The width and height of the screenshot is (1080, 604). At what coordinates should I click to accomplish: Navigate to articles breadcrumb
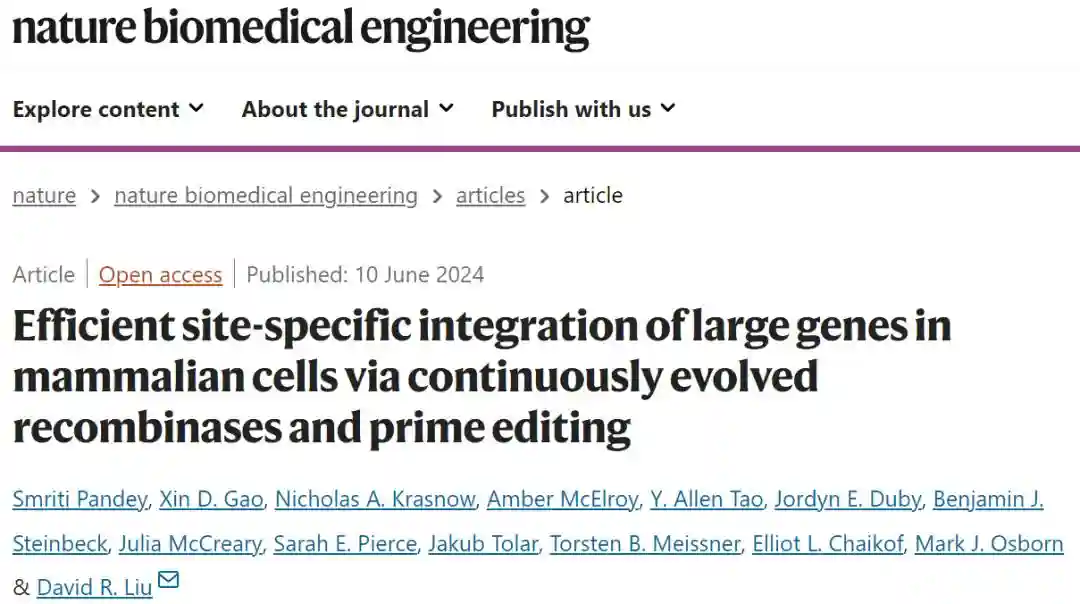[x=490, y=195]
